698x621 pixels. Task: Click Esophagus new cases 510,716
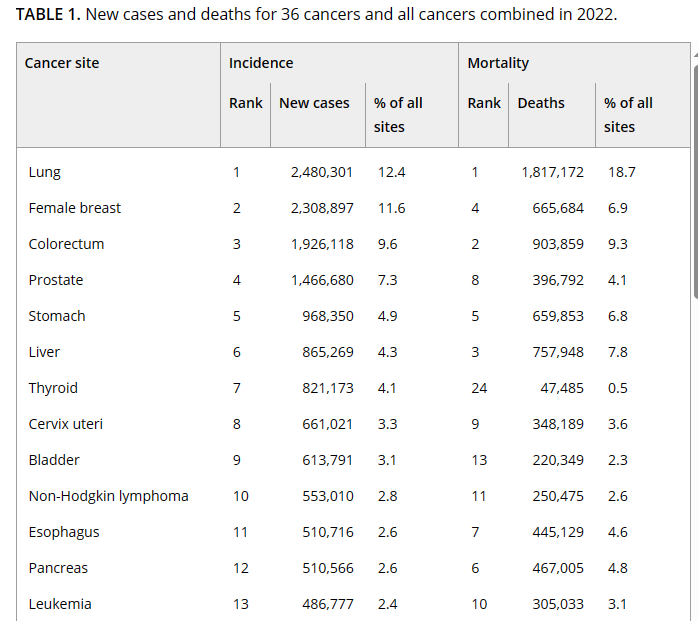coord(328,532)
